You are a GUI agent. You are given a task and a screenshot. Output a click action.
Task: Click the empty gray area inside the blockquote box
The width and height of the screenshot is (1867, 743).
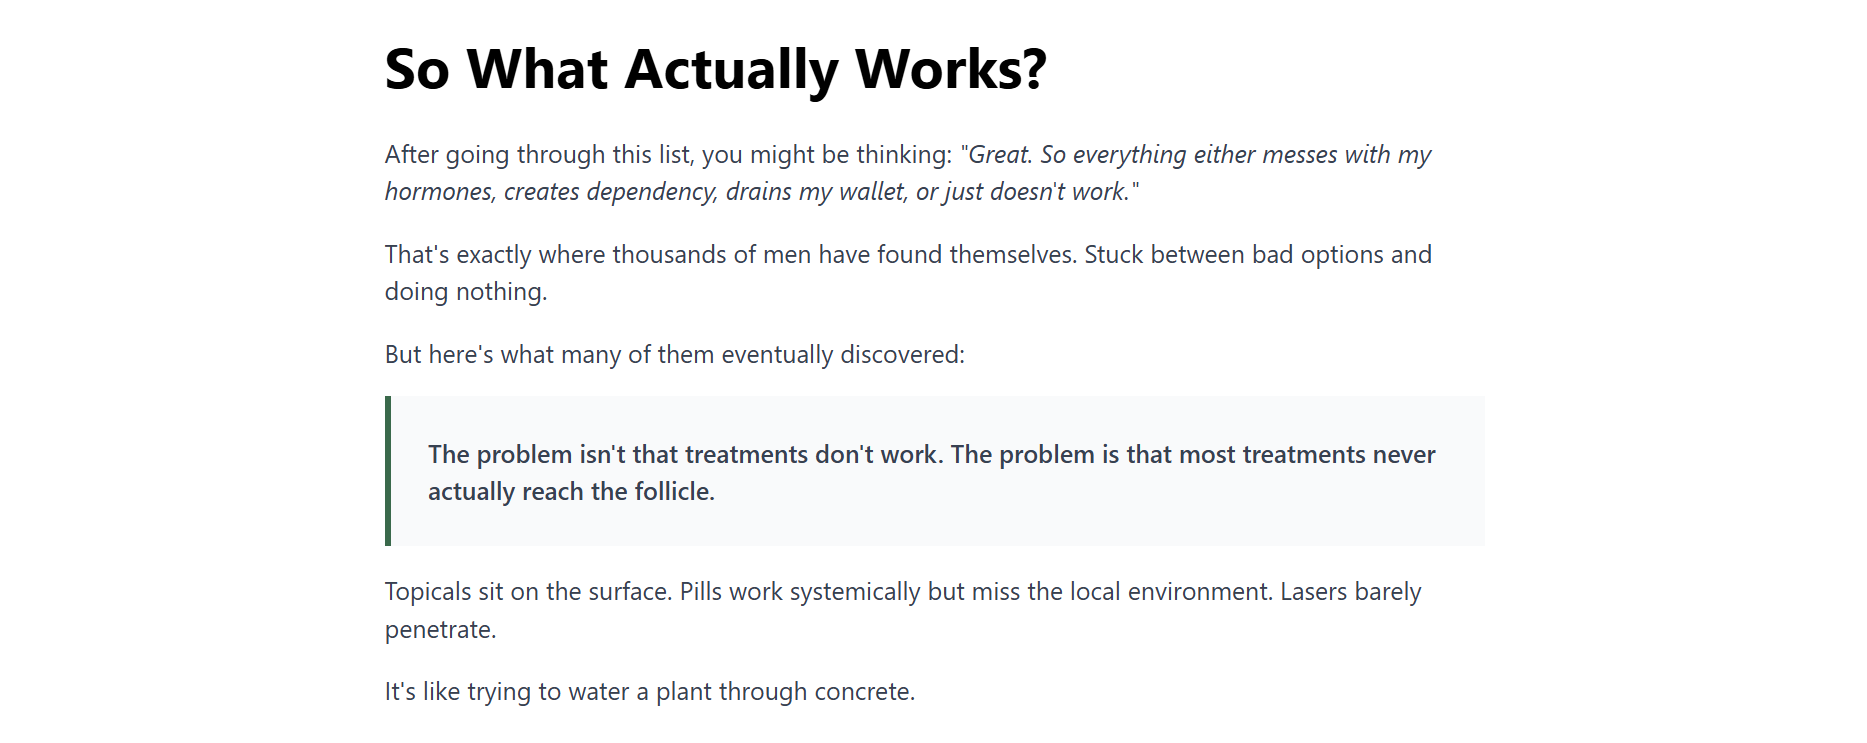tap(1100, 515)
